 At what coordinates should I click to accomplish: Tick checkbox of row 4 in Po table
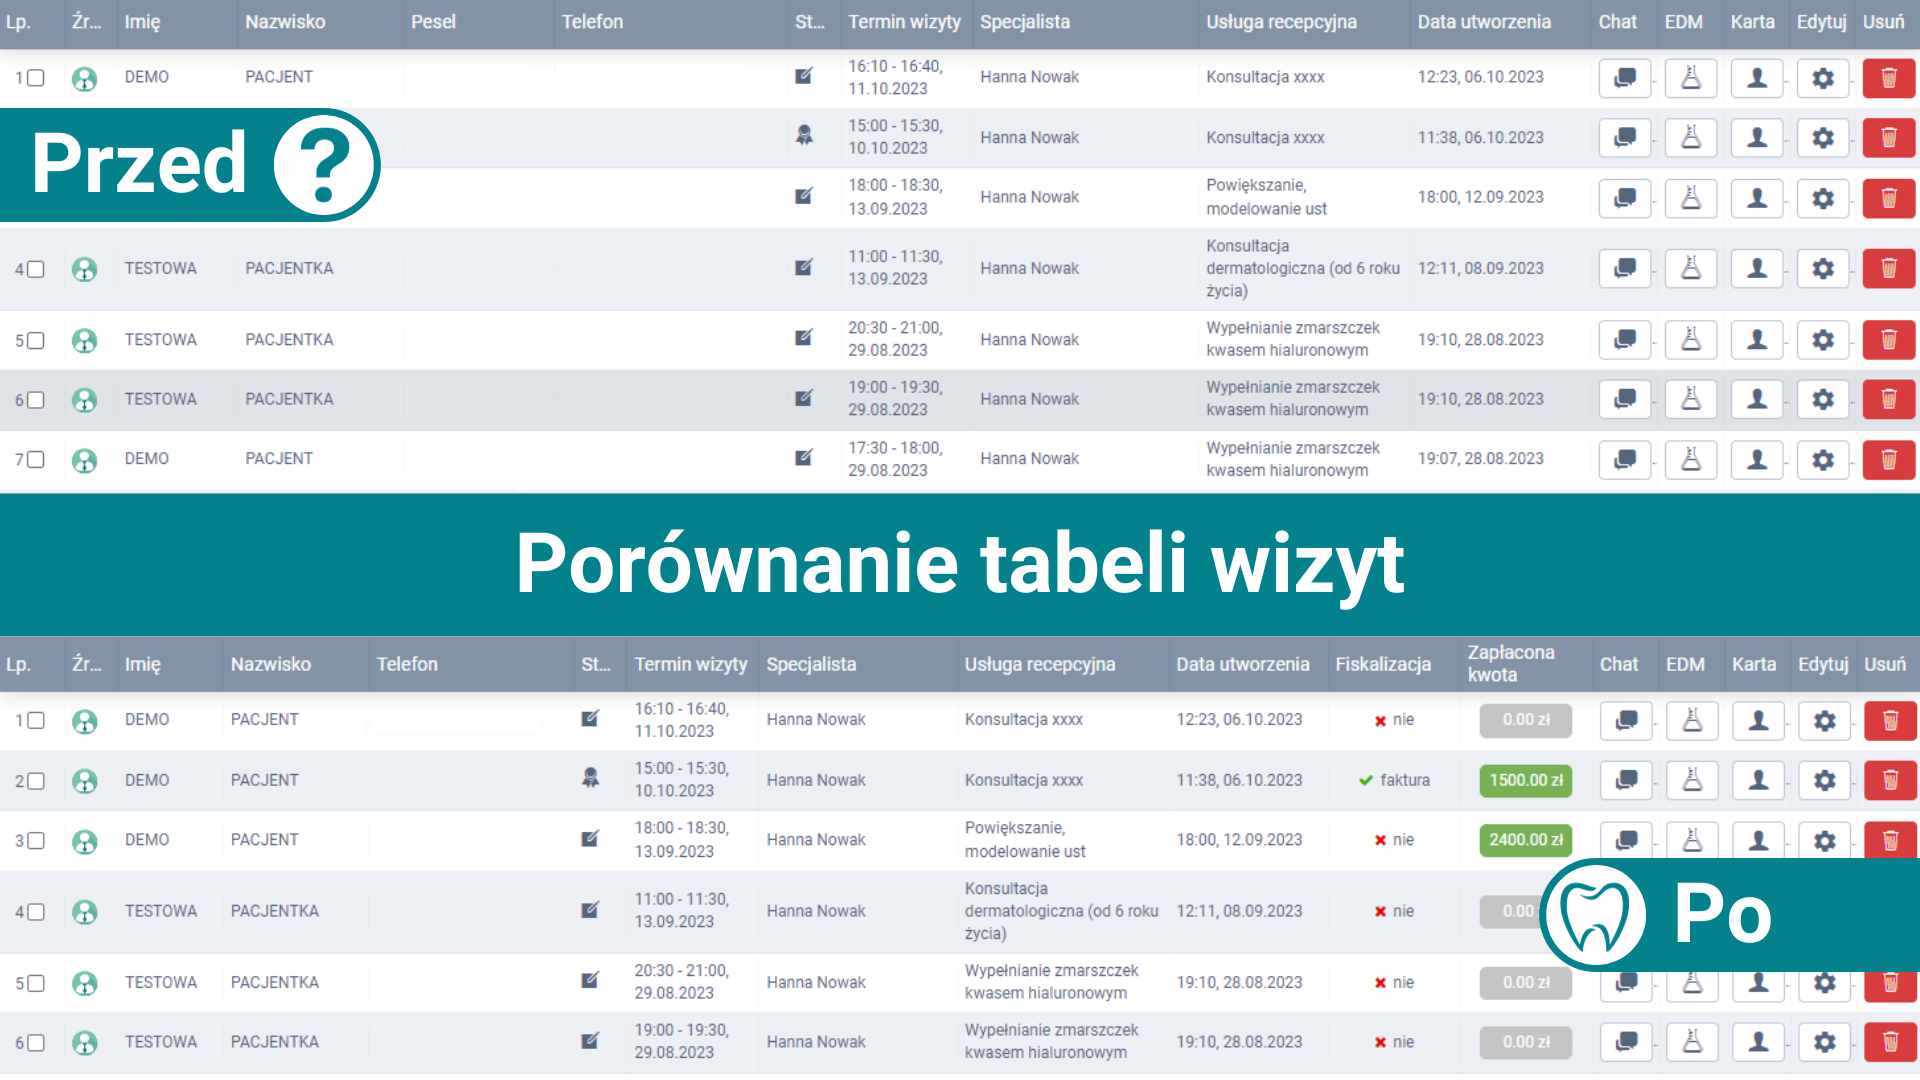point(36,912)
